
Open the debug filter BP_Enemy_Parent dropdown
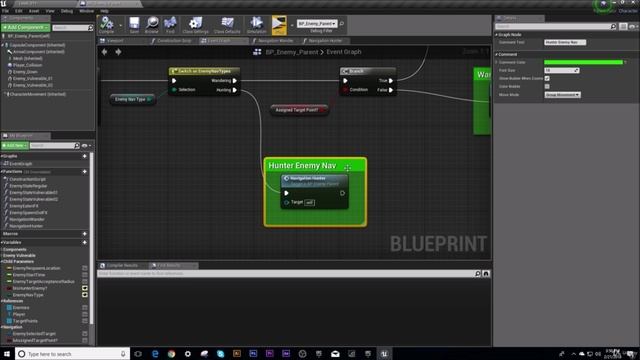point(317,24)
